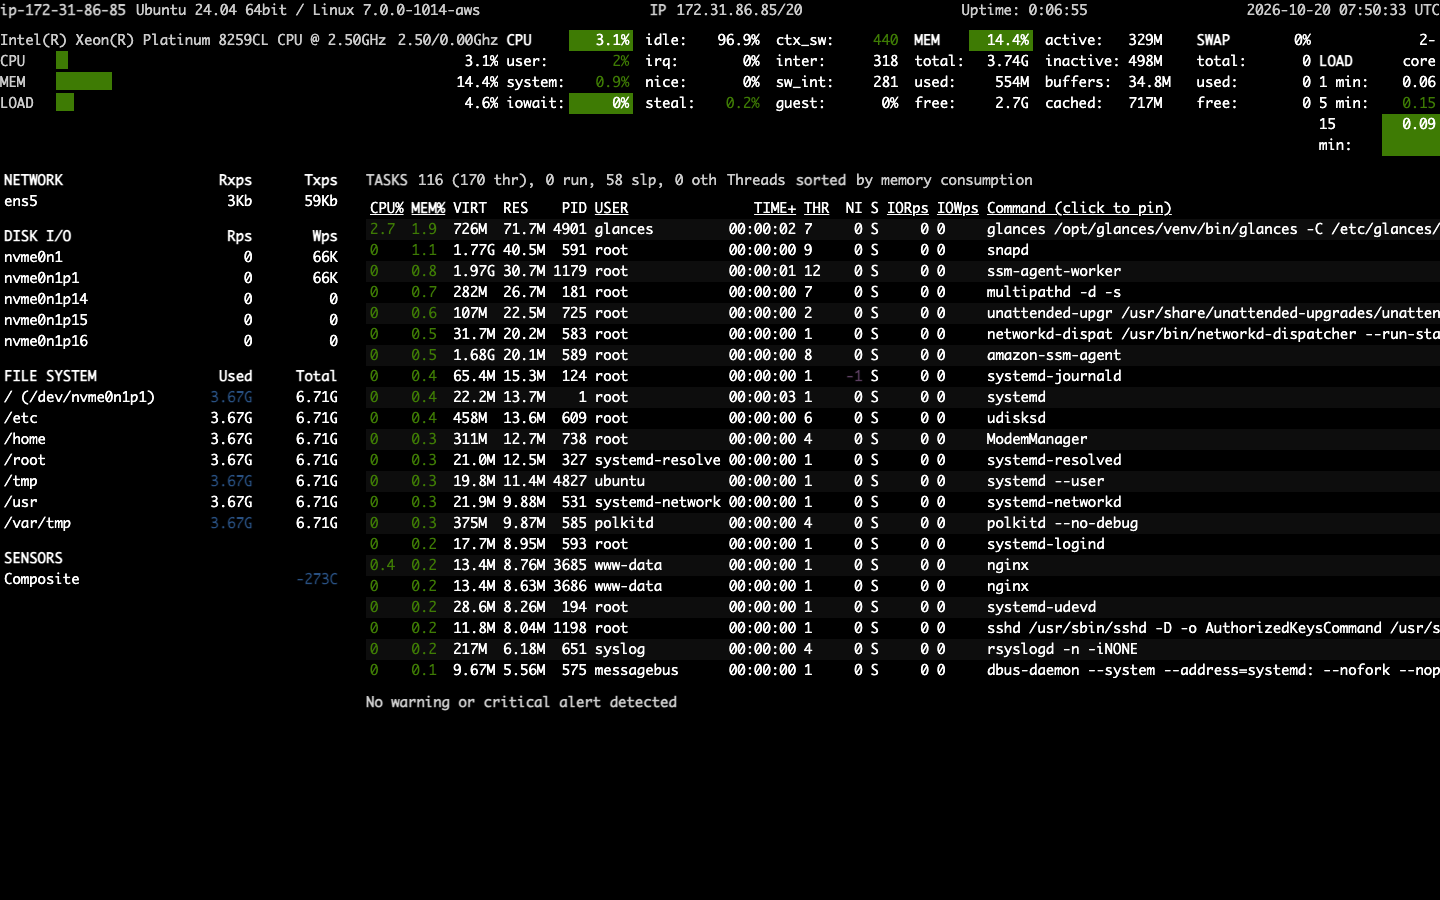Sort processes by the MEM% column header
This screenshot has height=900, width=1440.
(428, 208)
